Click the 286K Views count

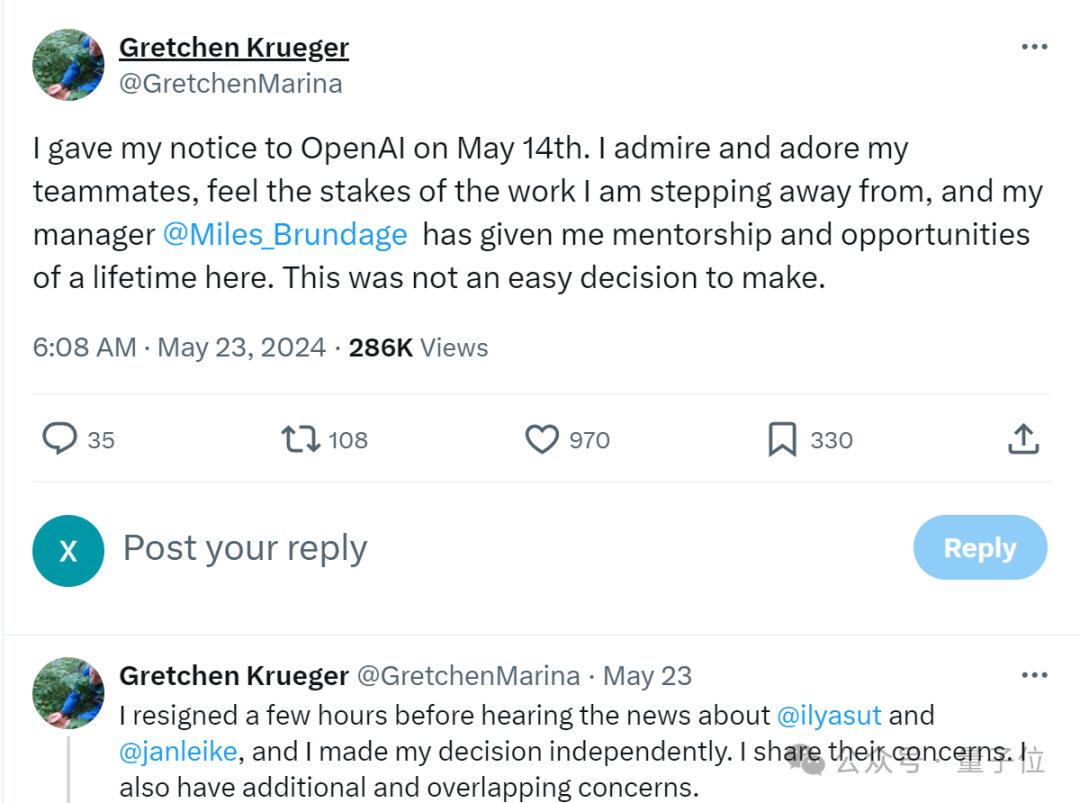pos(418,348)
